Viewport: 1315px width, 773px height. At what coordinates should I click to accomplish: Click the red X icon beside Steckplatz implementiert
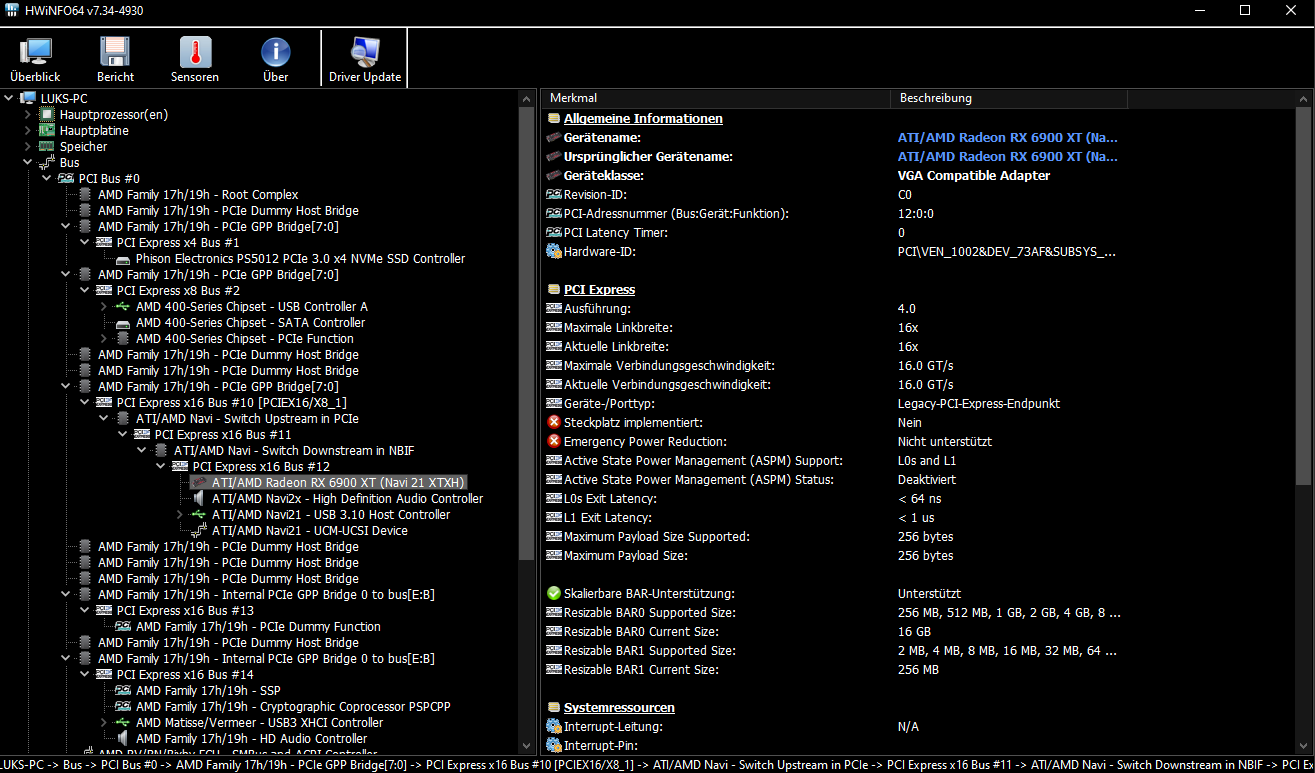click(554, 423)
